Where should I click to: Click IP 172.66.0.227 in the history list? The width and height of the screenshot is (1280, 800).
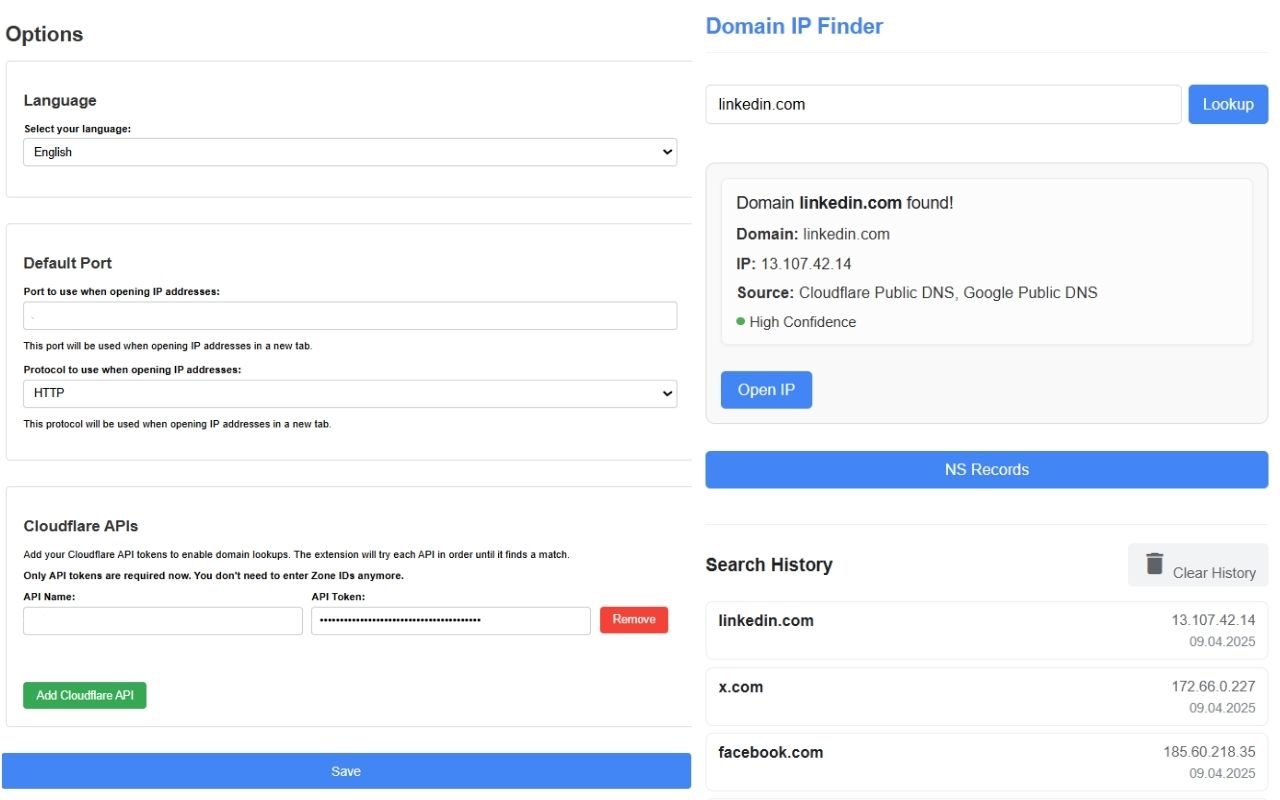(x=1213, y=686)
